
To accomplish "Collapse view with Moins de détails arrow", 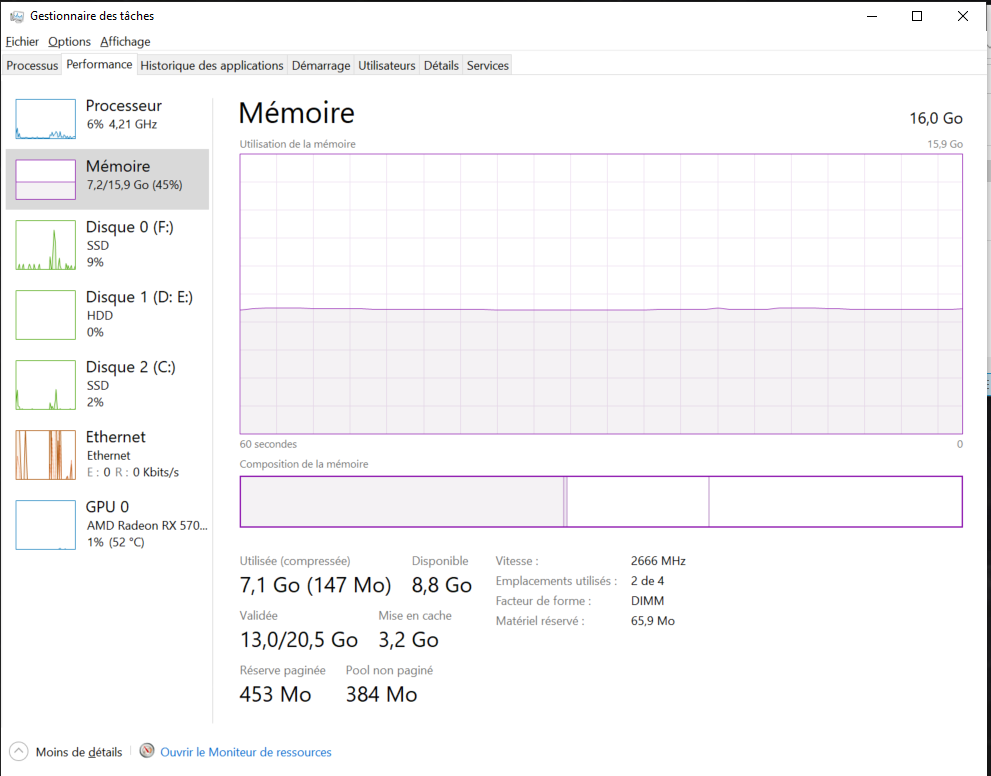I will pos(19,751).
